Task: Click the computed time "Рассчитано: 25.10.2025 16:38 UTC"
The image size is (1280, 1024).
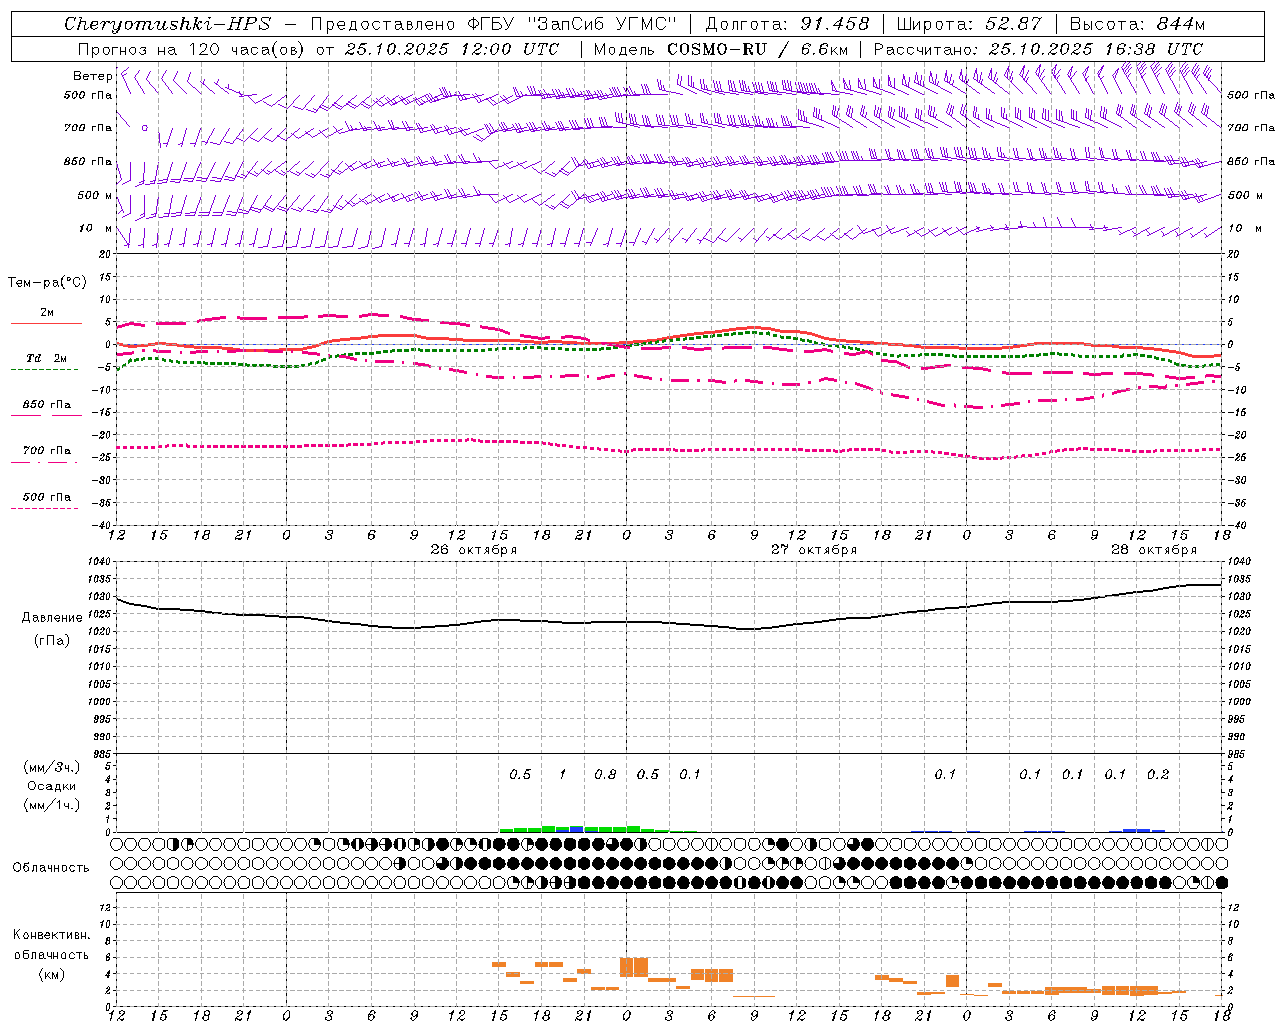Action: tap(1038, 49)
